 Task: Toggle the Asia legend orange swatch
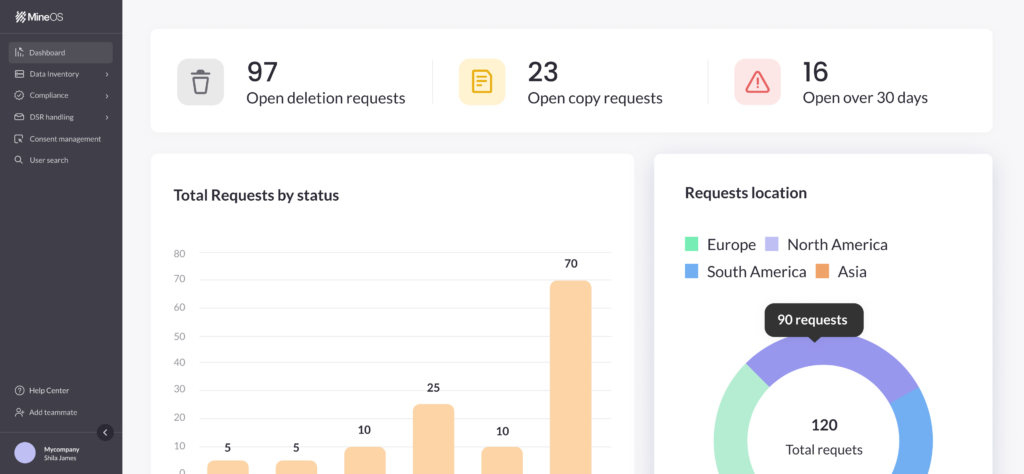822,271
